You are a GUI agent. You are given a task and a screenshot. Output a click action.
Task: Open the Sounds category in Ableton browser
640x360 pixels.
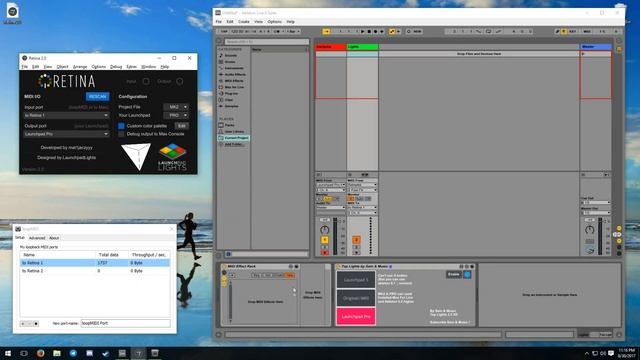click(231, 56)
